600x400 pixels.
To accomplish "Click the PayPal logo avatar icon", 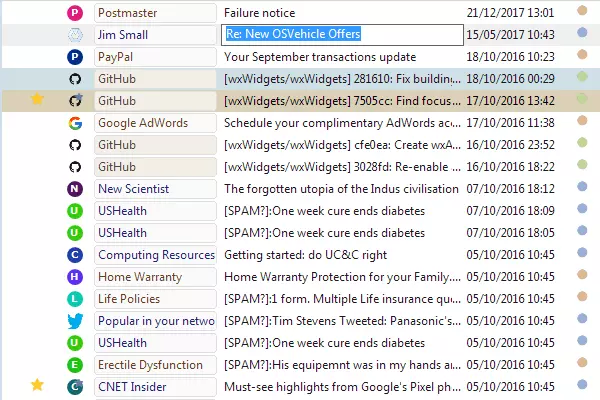I will tap(75, 56).
